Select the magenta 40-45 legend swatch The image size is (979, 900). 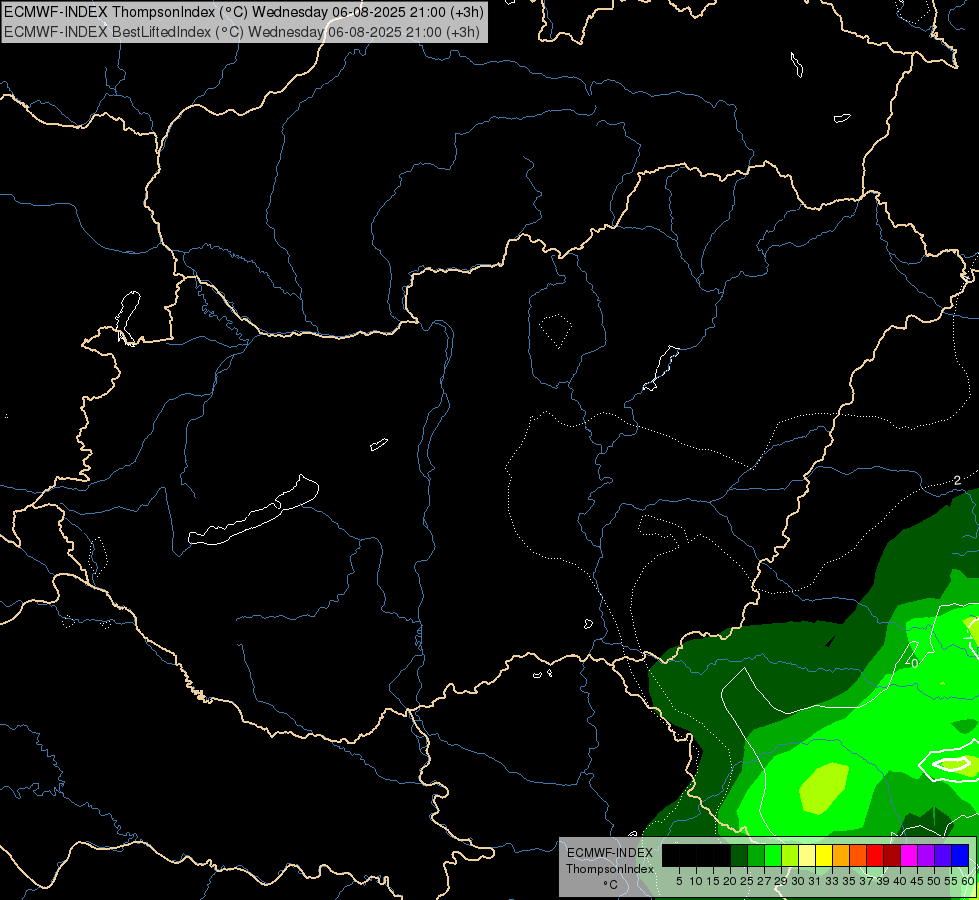tap(909, 855)
